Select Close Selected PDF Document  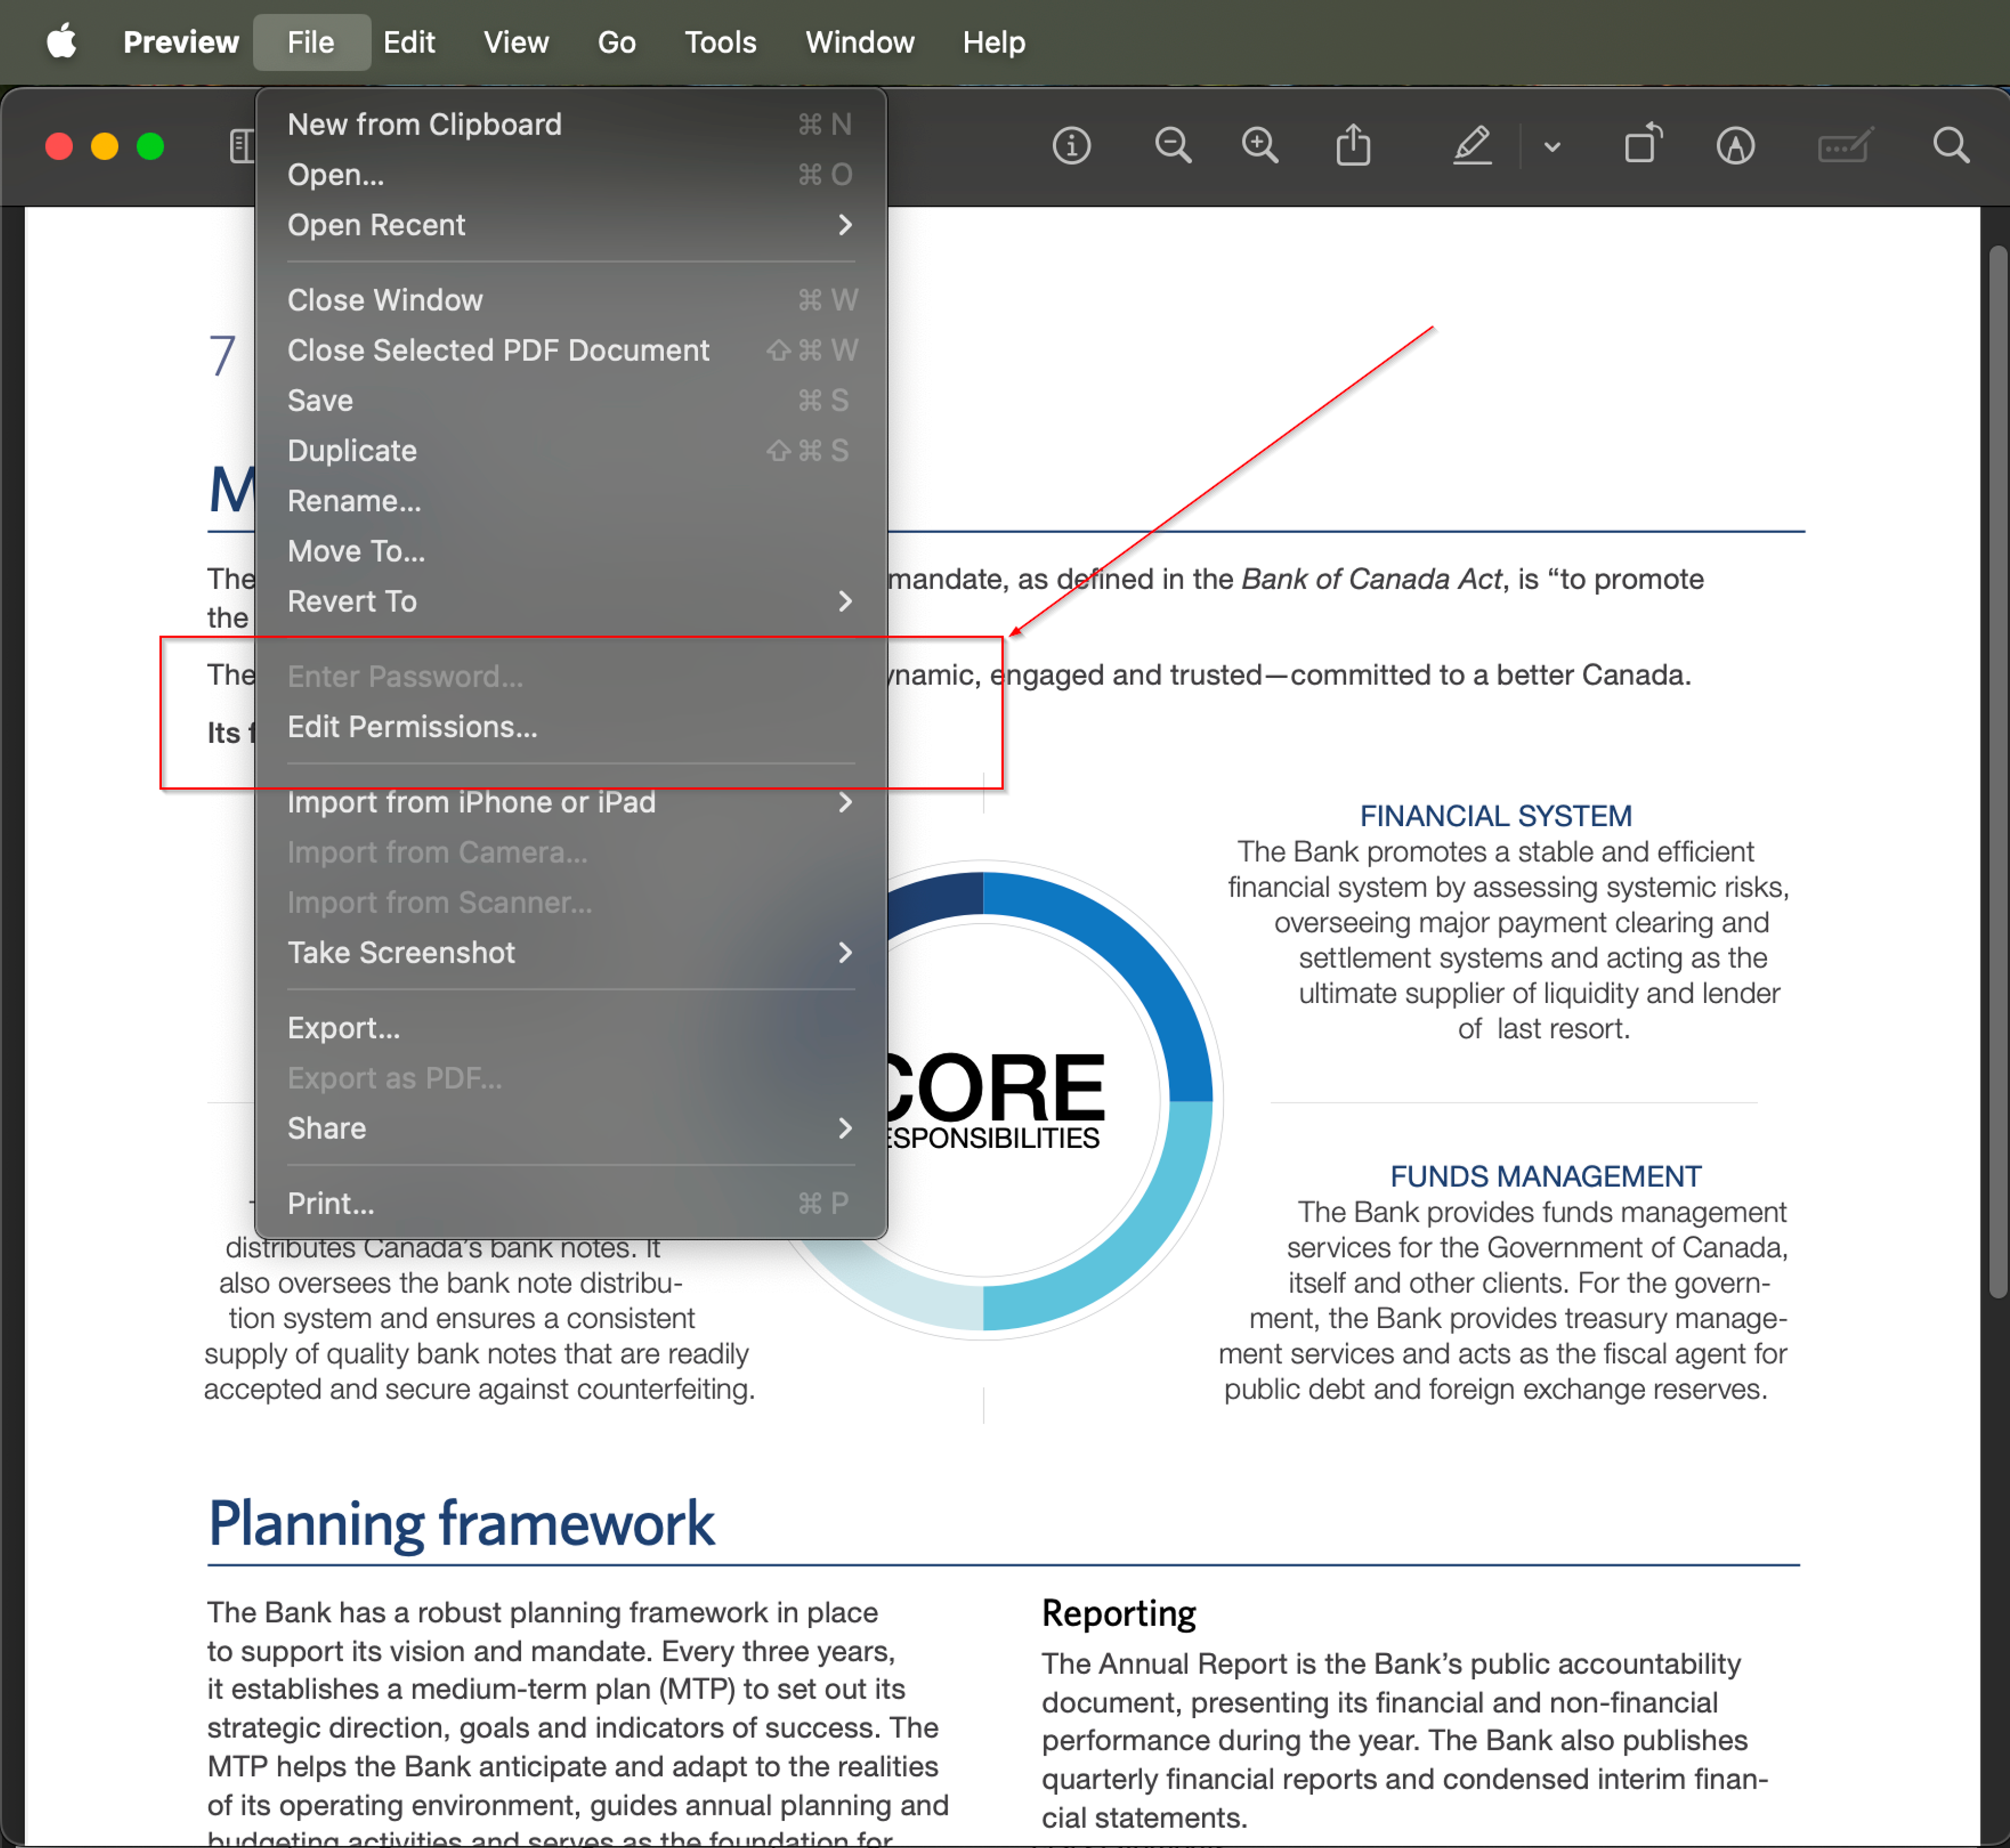tap(571, 350)
